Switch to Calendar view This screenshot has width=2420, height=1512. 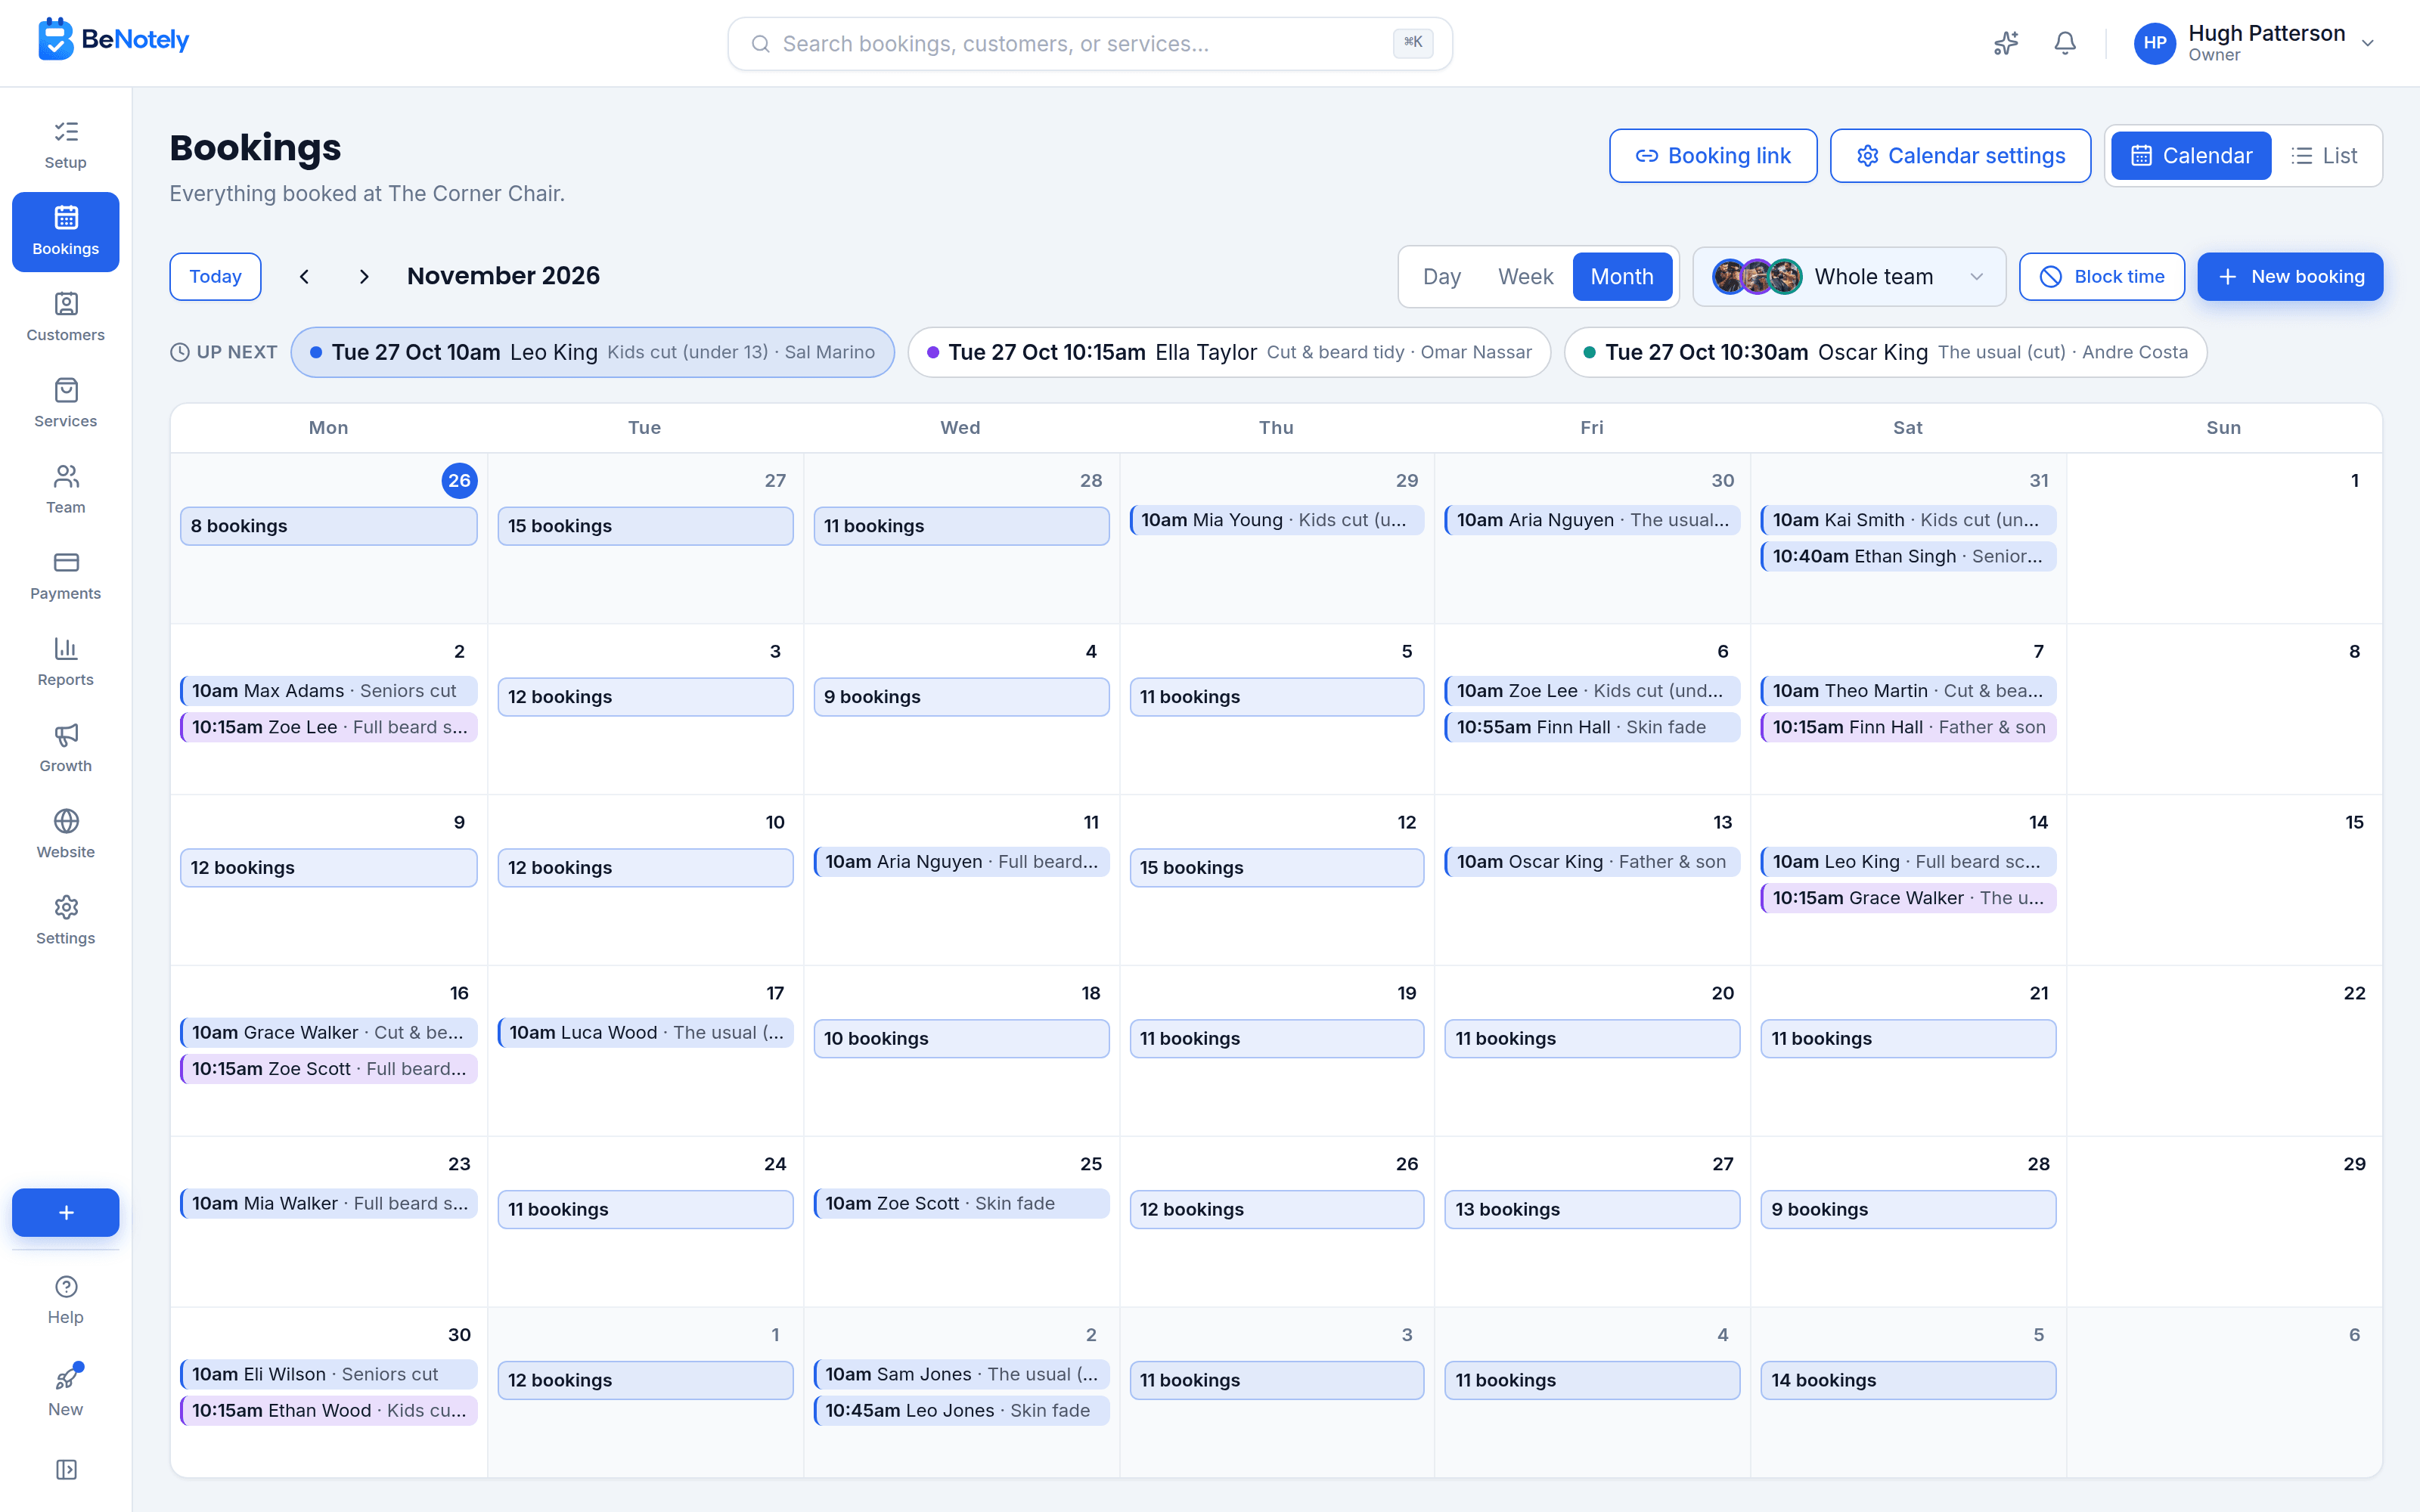(x=2191, y=156)
